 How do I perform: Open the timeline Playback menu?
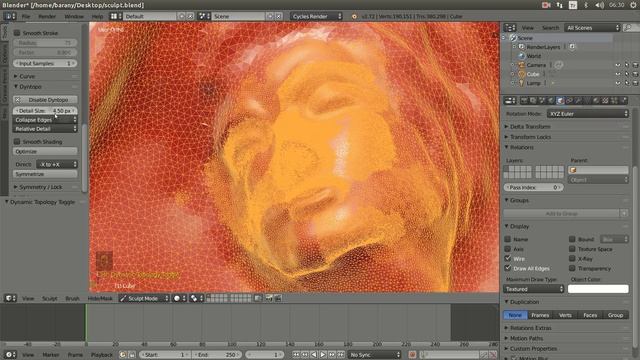click(102, 355)
